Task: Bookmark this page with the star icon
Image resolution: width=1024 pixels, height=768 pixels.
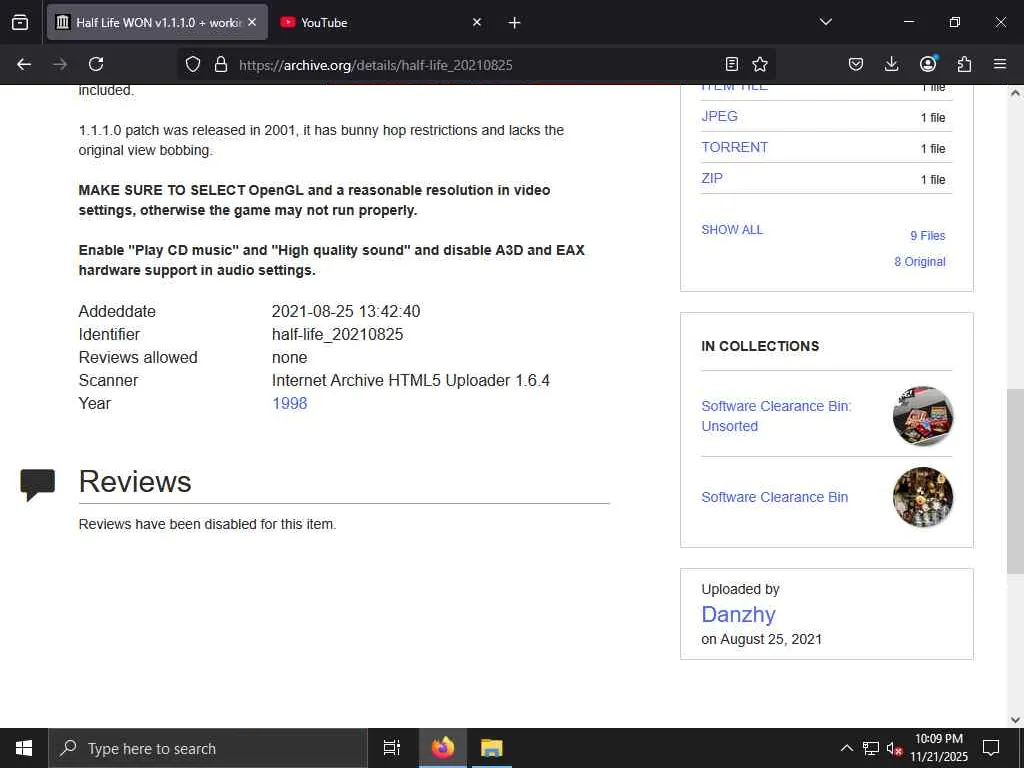Action: (x=760, y=64)
